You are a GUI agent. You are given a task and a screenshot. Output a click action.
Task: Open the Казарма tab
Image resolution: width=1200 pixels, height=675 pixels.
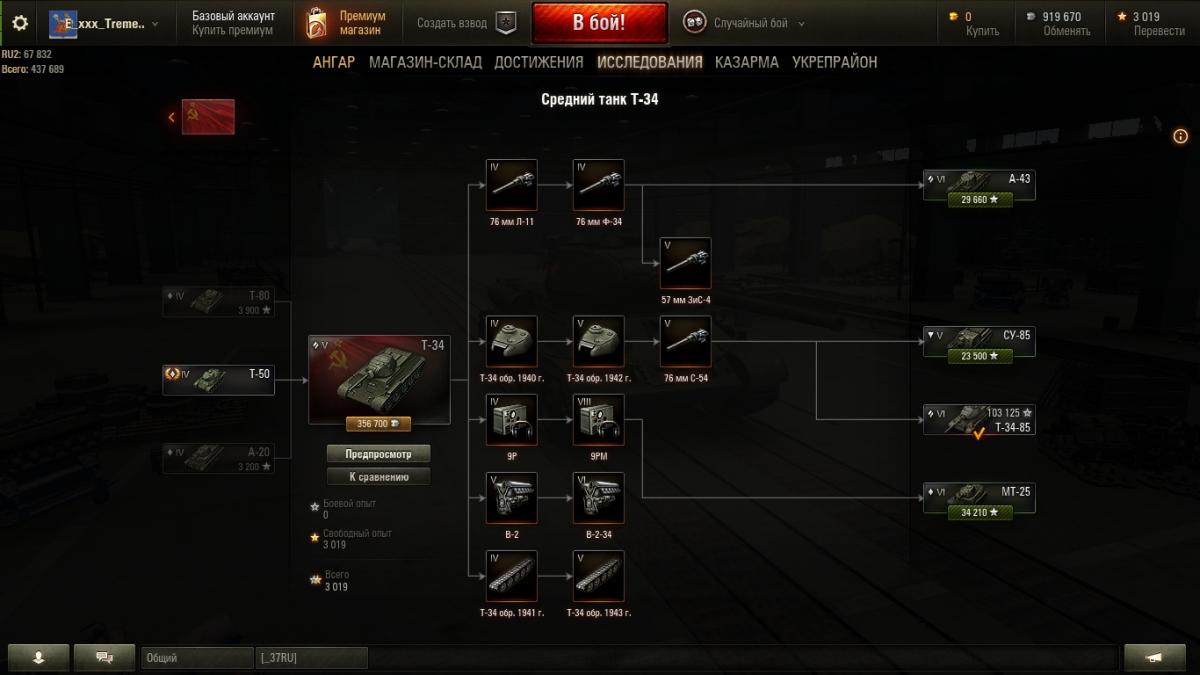point(746,62)
